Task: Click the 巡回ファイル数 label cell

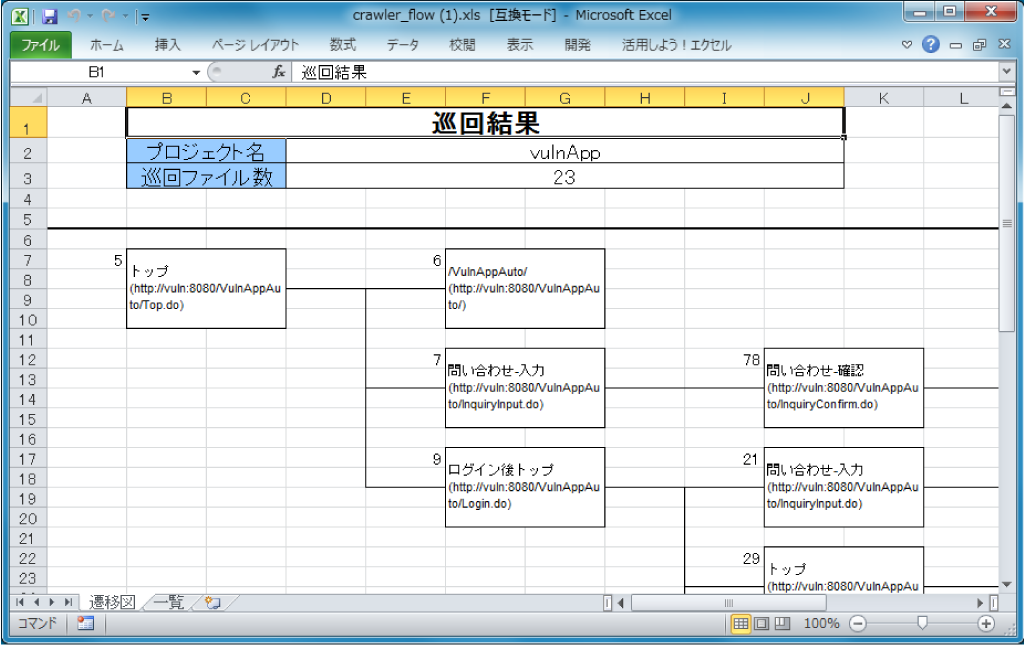Action: point(206,176)
